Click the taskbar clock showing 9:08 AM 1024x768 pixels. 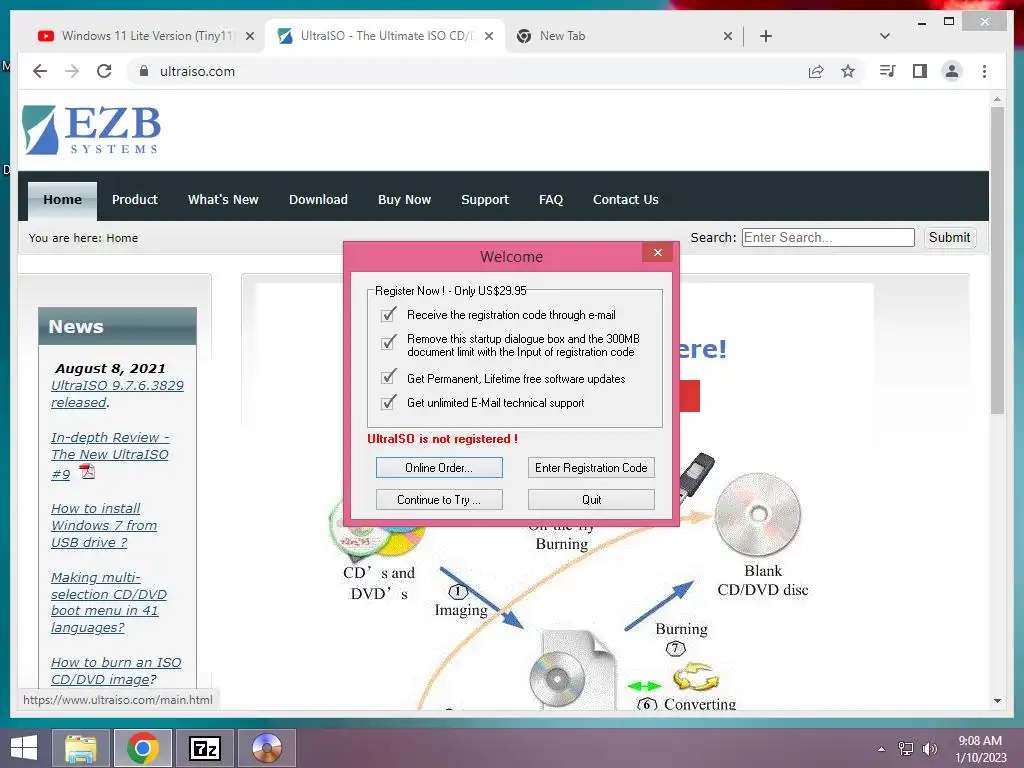coord(980,749)
